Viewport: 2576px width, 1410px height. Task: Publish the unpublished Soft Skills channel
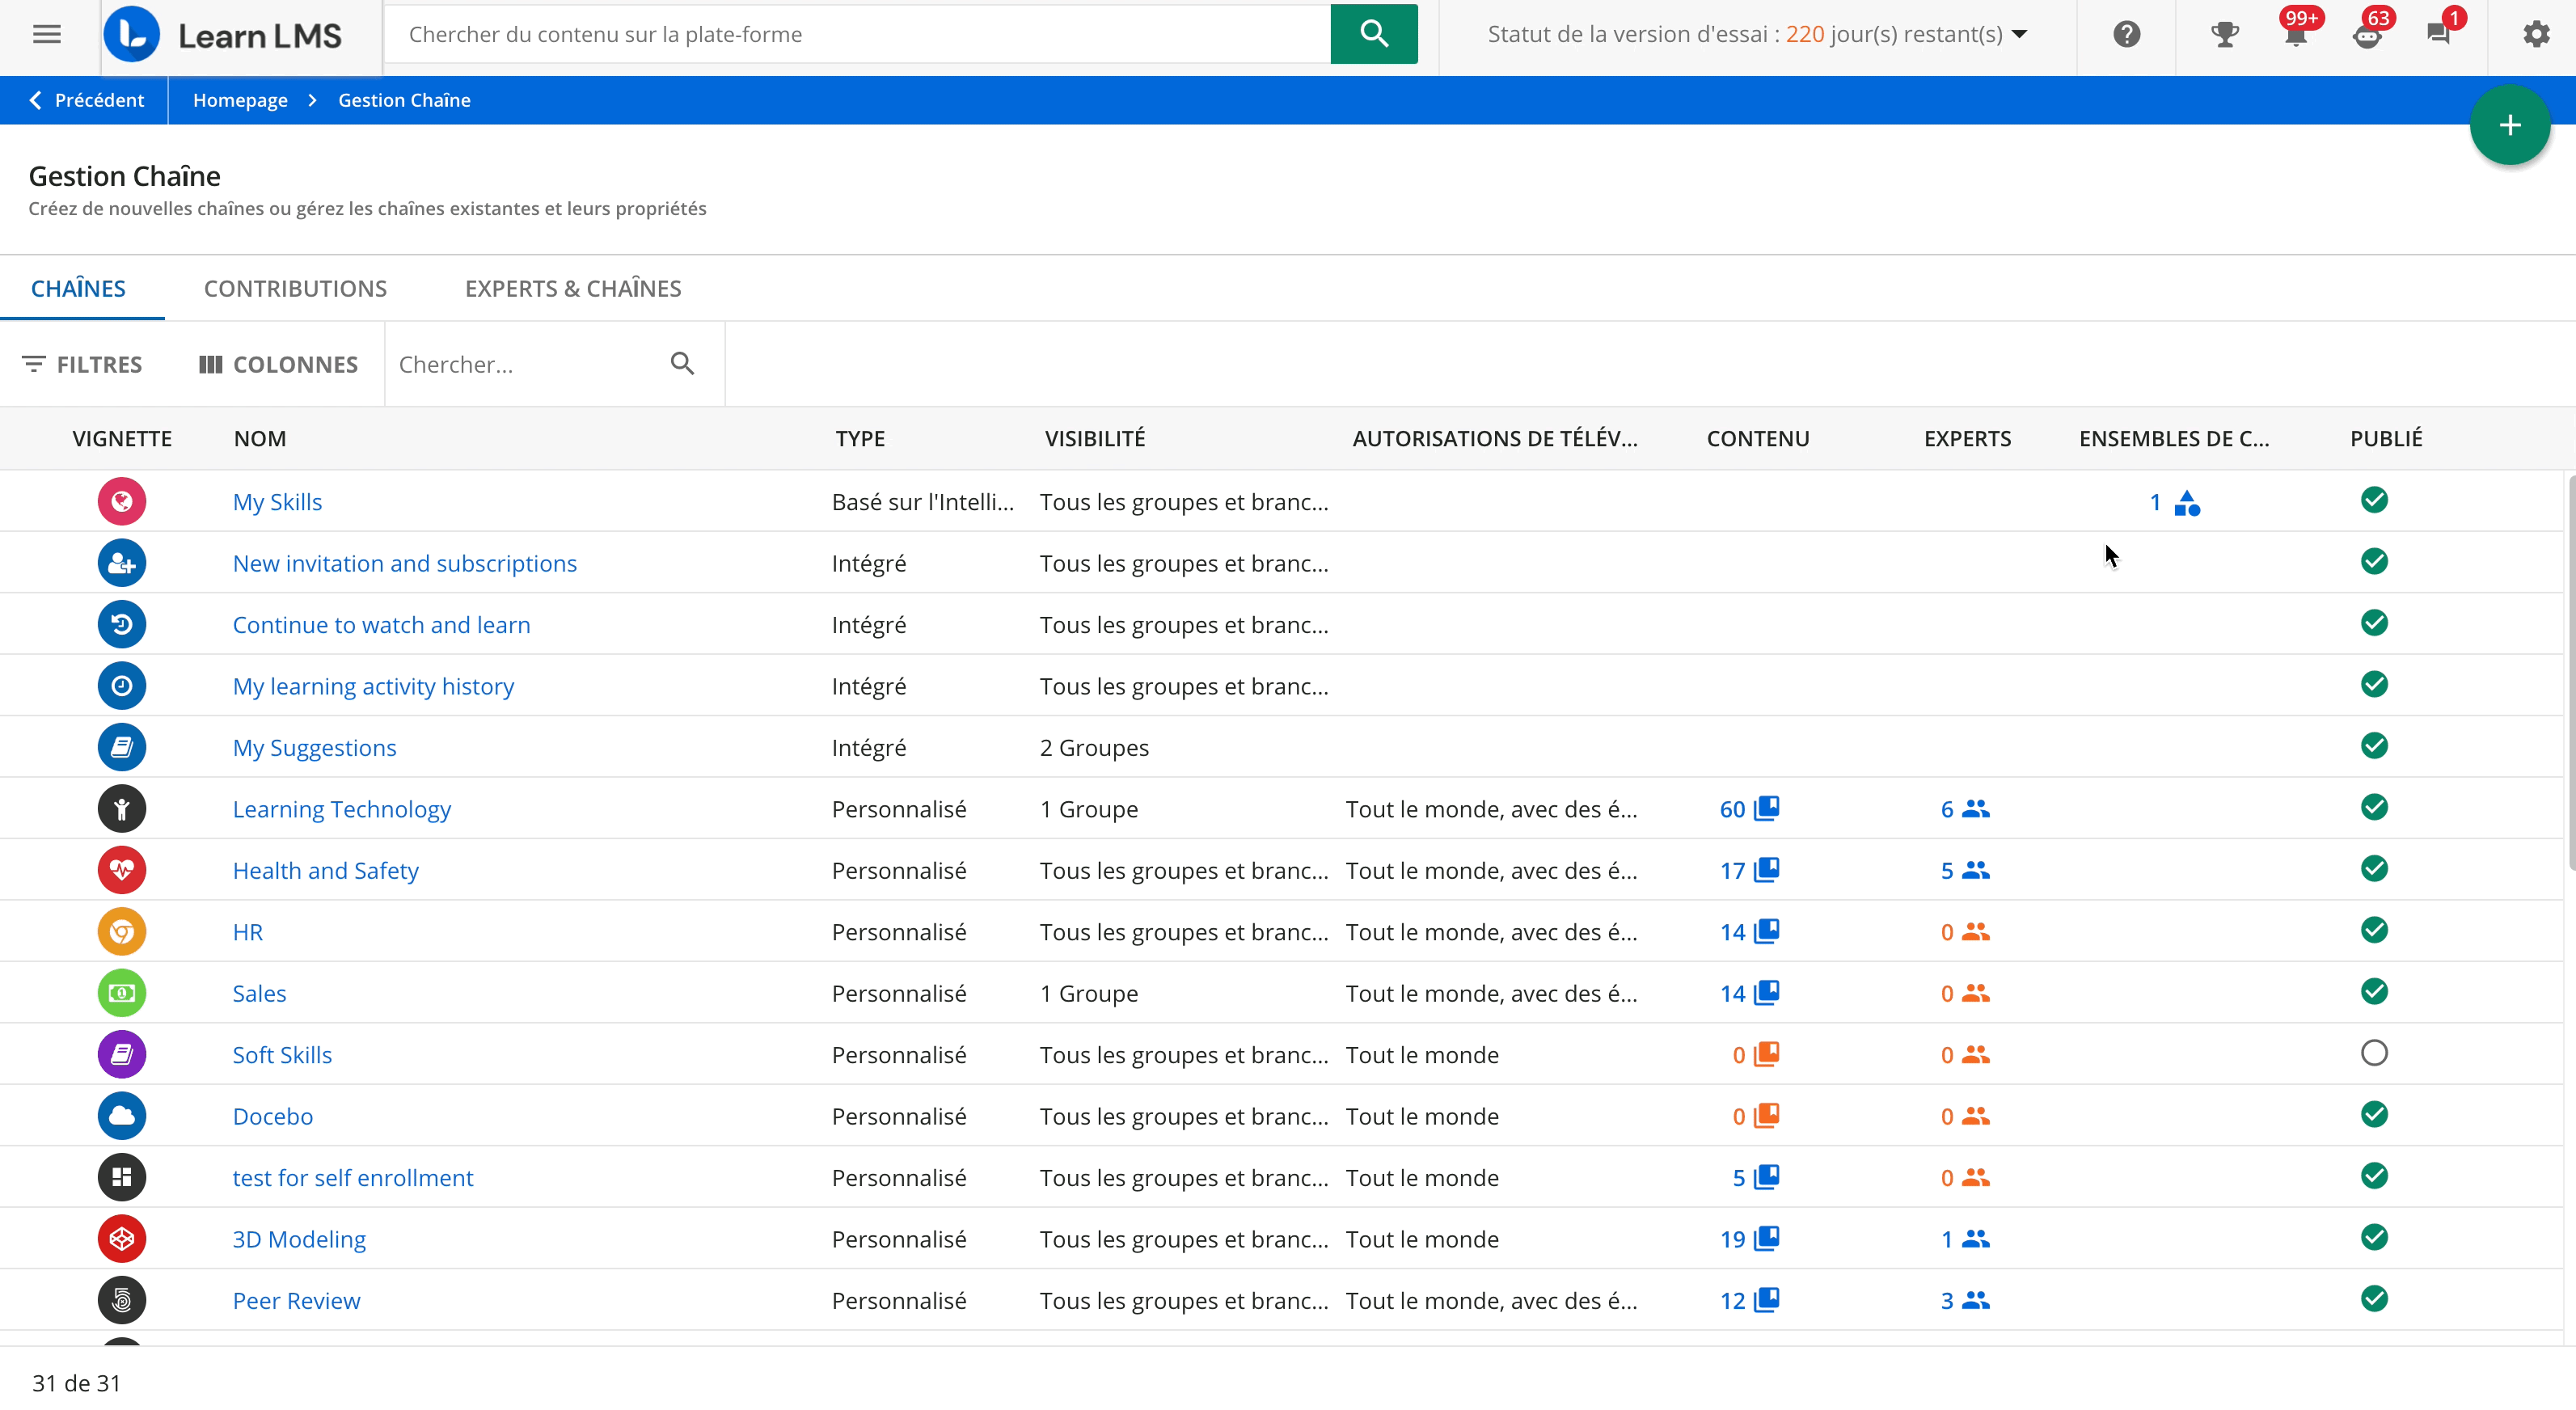(x=2374, y=1052)
